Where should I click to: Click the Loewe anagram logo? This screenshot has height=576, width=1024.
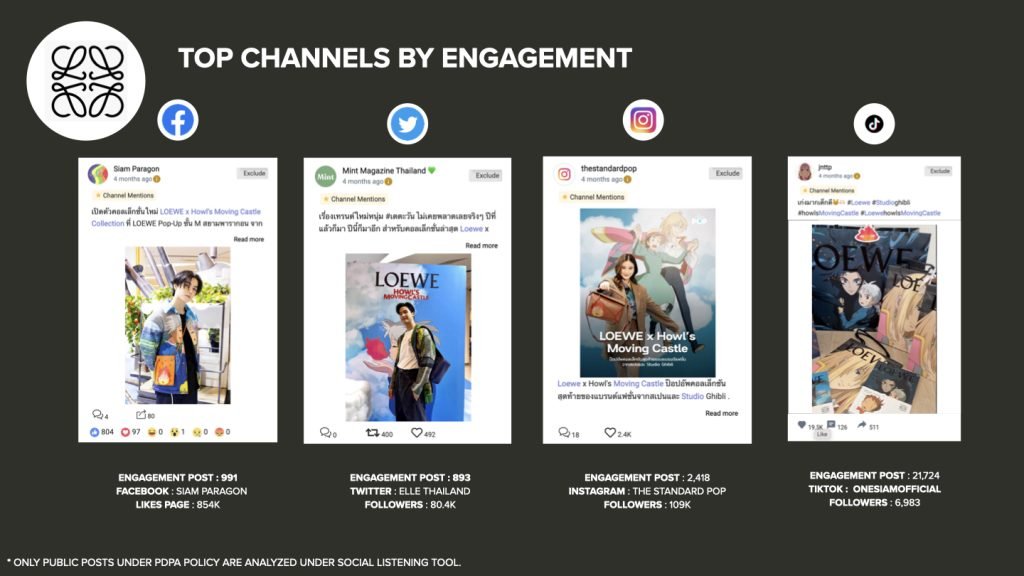coord(86,81)
